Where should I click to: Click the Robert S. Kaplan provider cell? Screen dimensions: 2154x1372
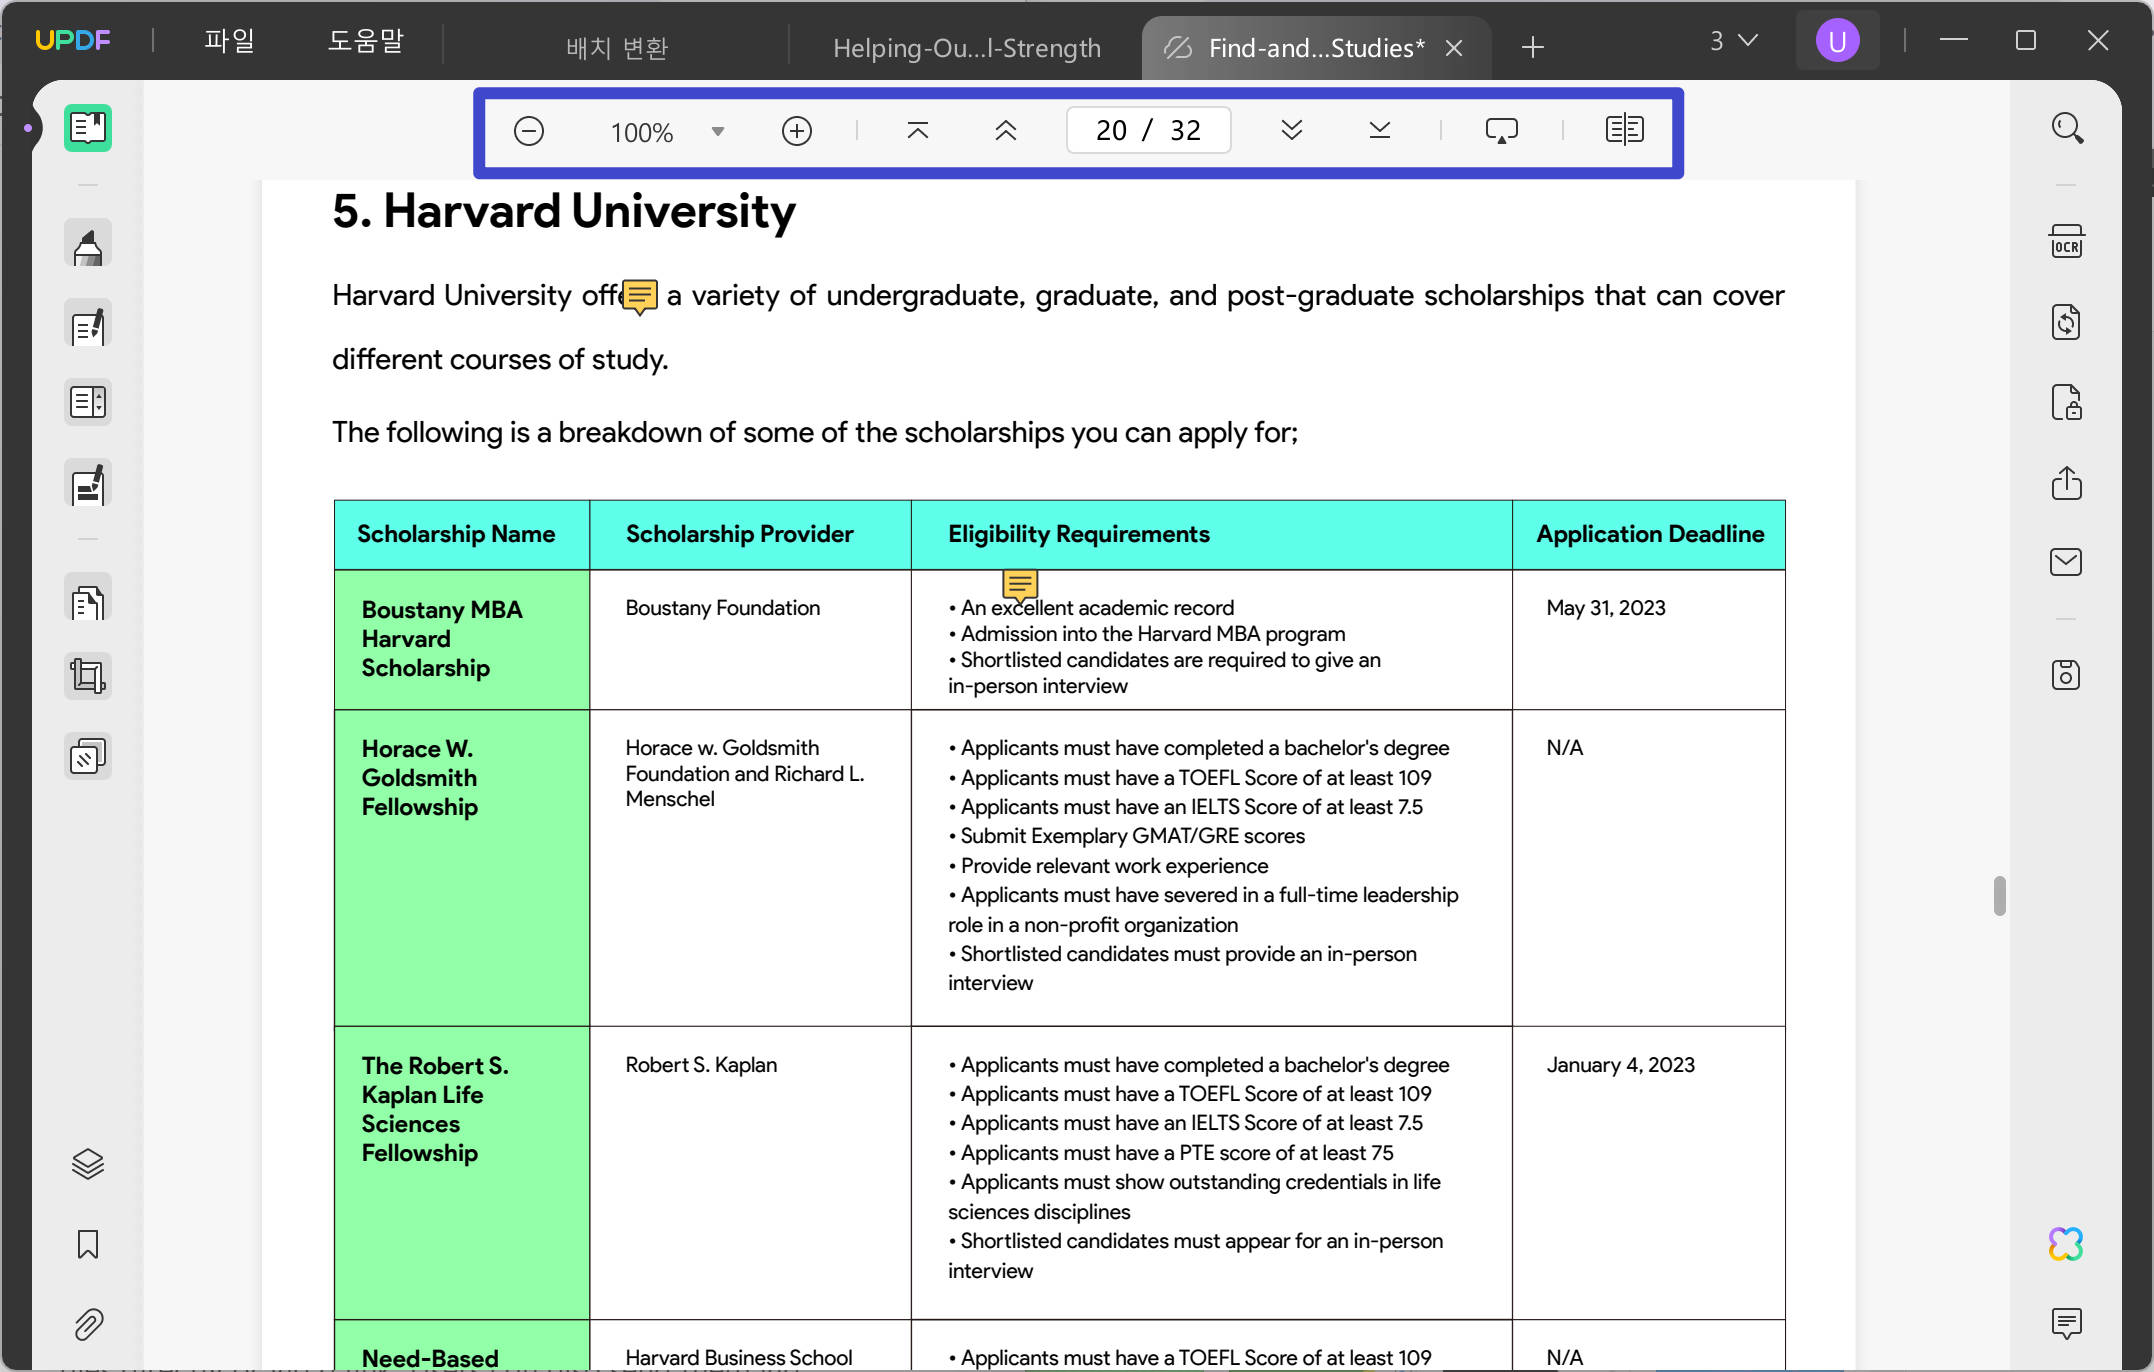750,1173
